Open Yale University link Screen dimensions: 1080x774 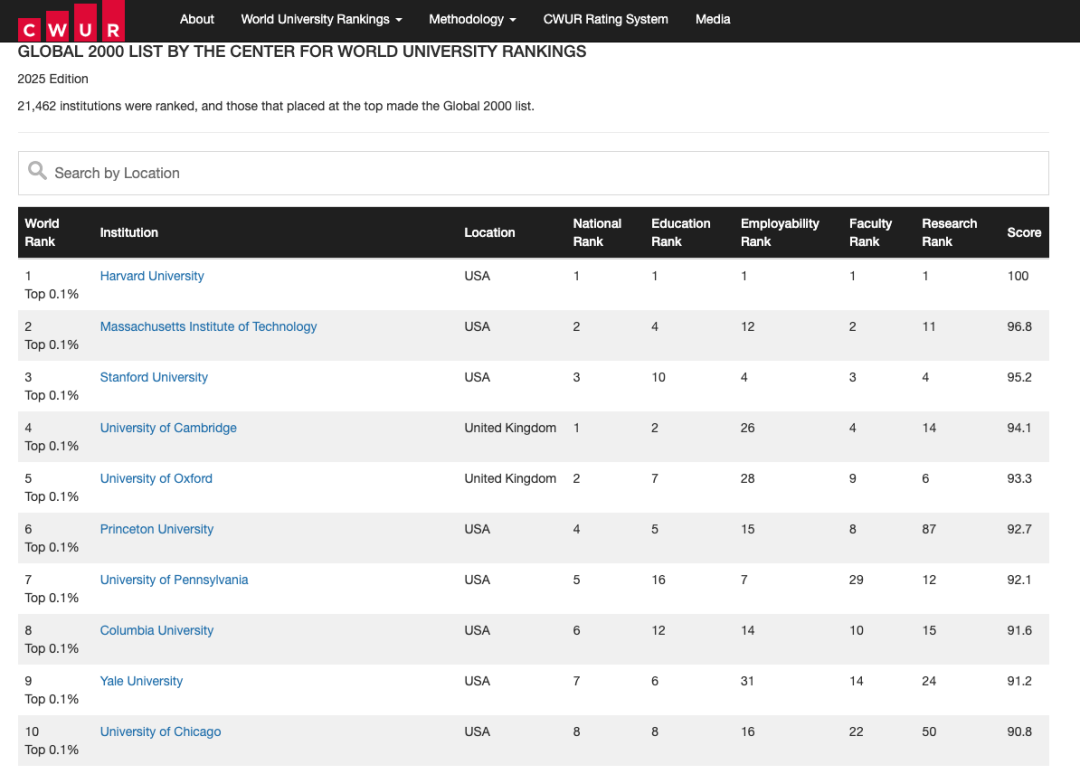141,681
